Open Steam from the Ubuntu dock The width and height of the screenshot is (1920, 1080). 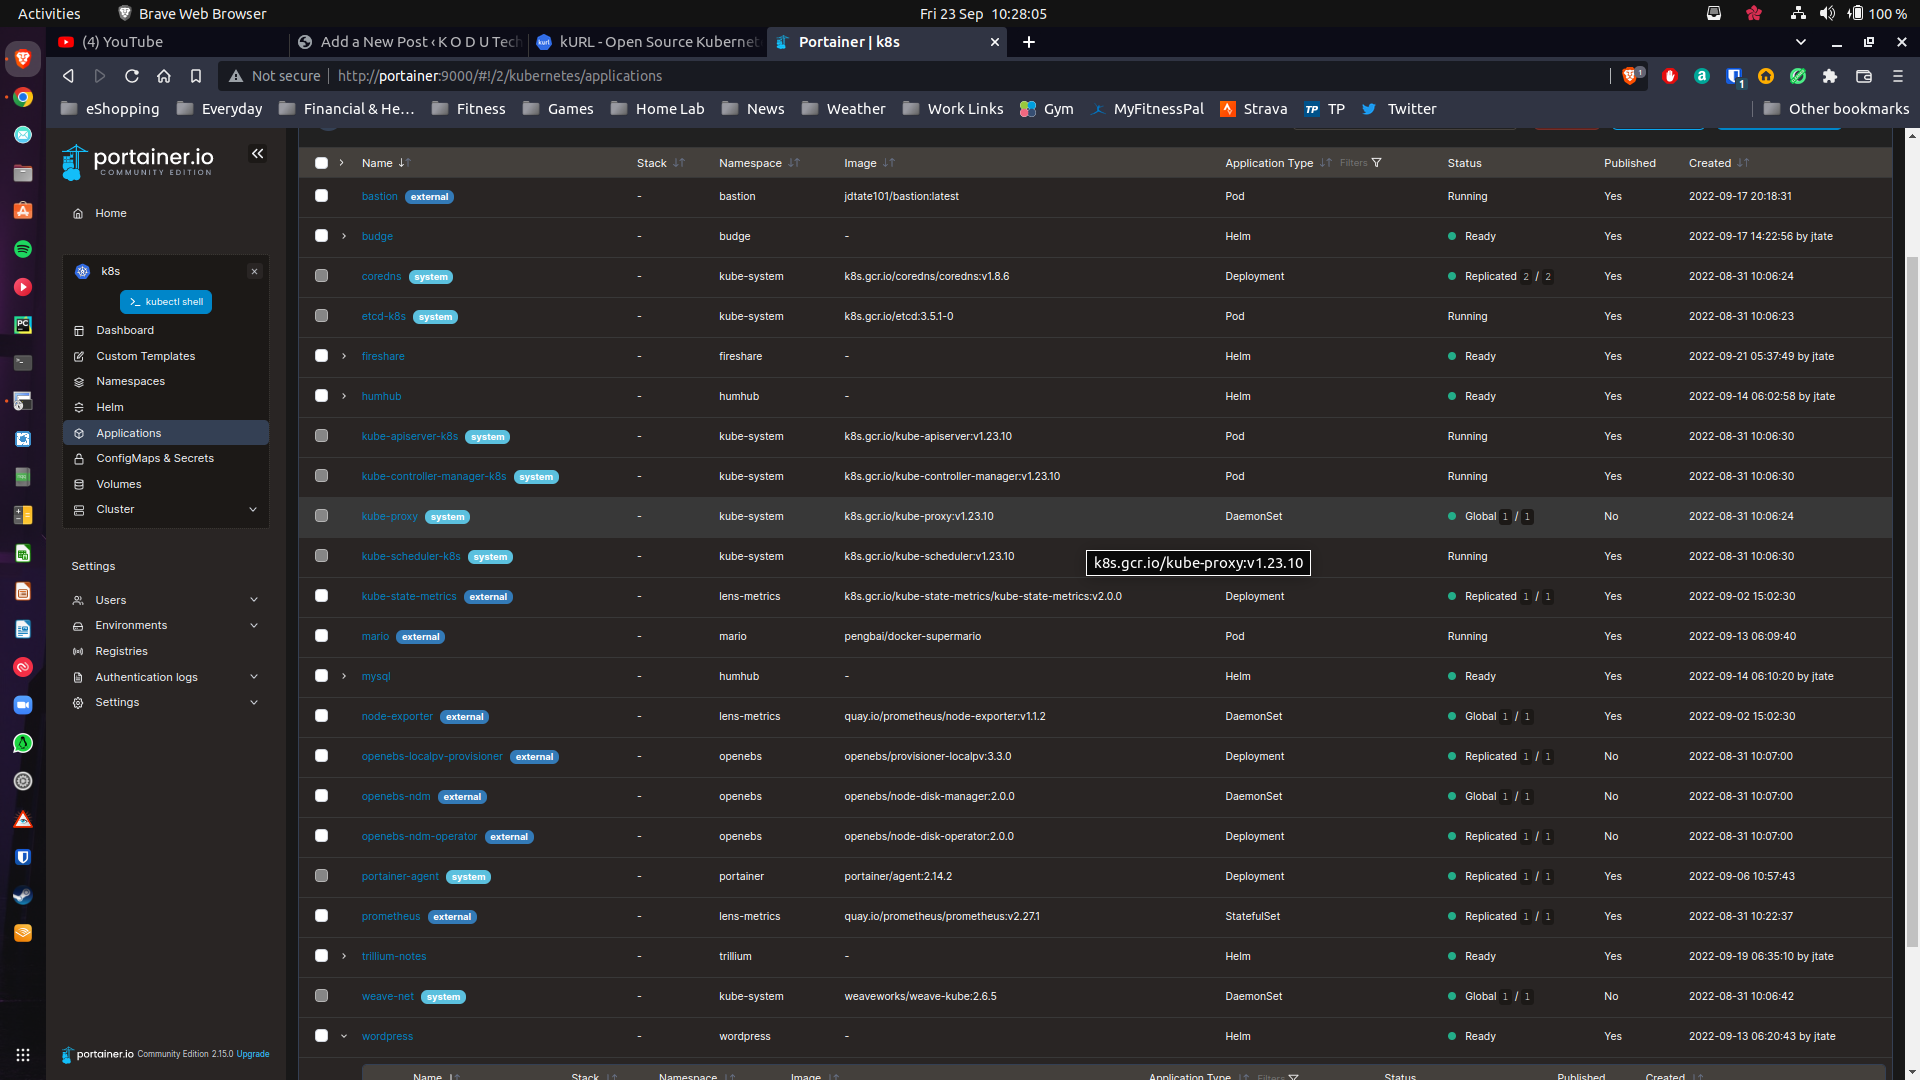pyautogui.click(x=23, y=895)
